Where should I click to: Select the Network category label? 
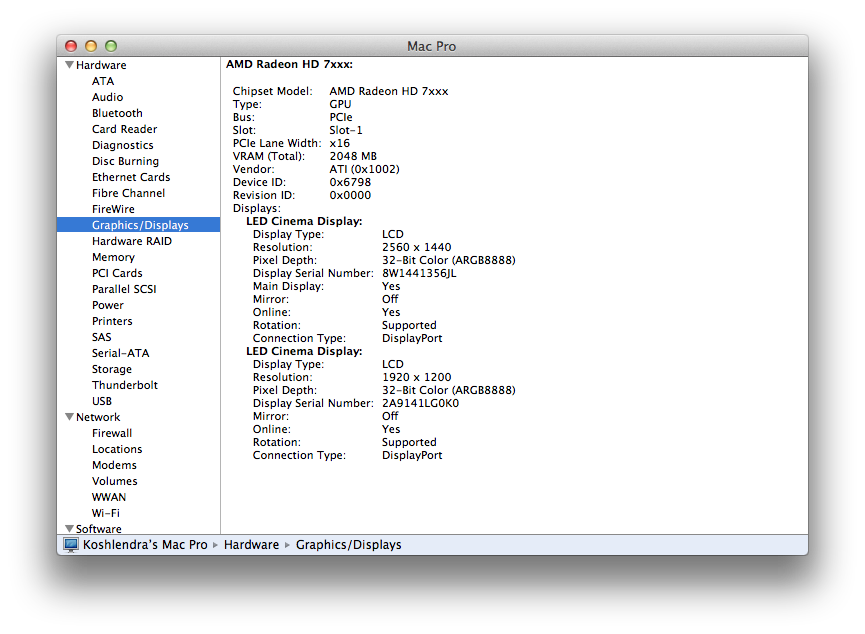98,417
